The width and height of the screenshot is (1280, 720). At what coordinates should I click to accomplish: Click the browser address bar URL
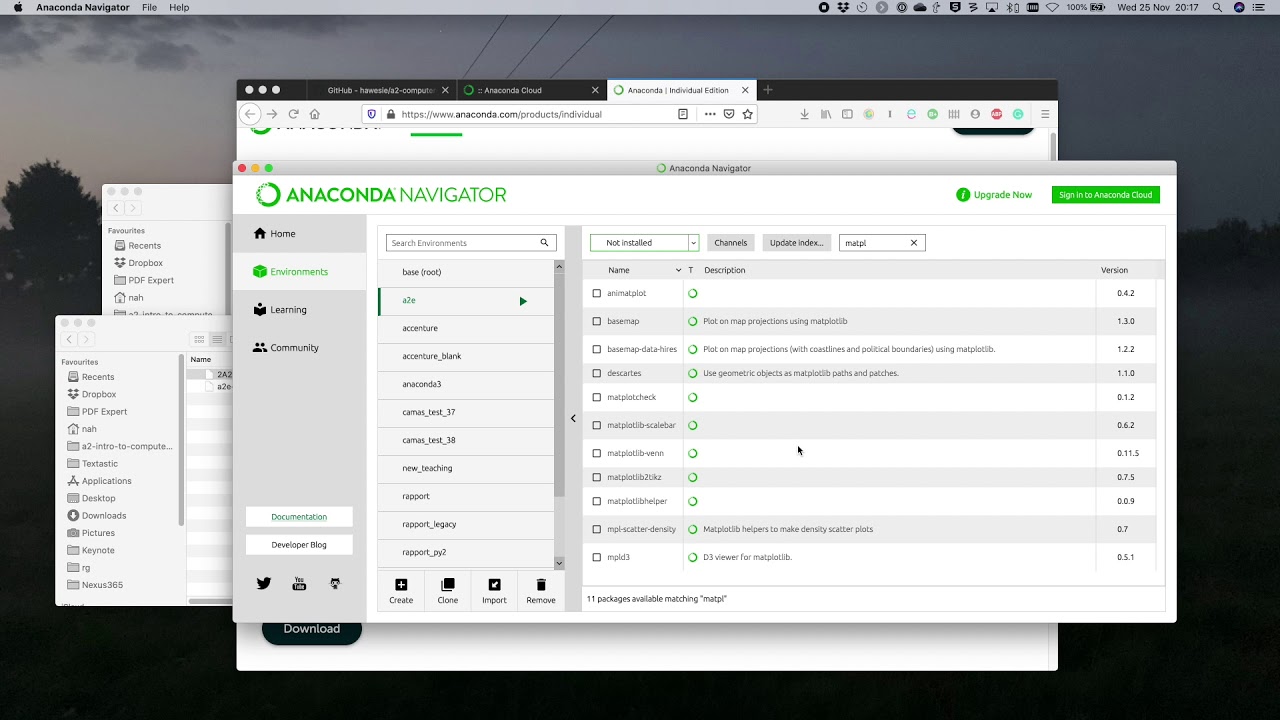[502, 114]
